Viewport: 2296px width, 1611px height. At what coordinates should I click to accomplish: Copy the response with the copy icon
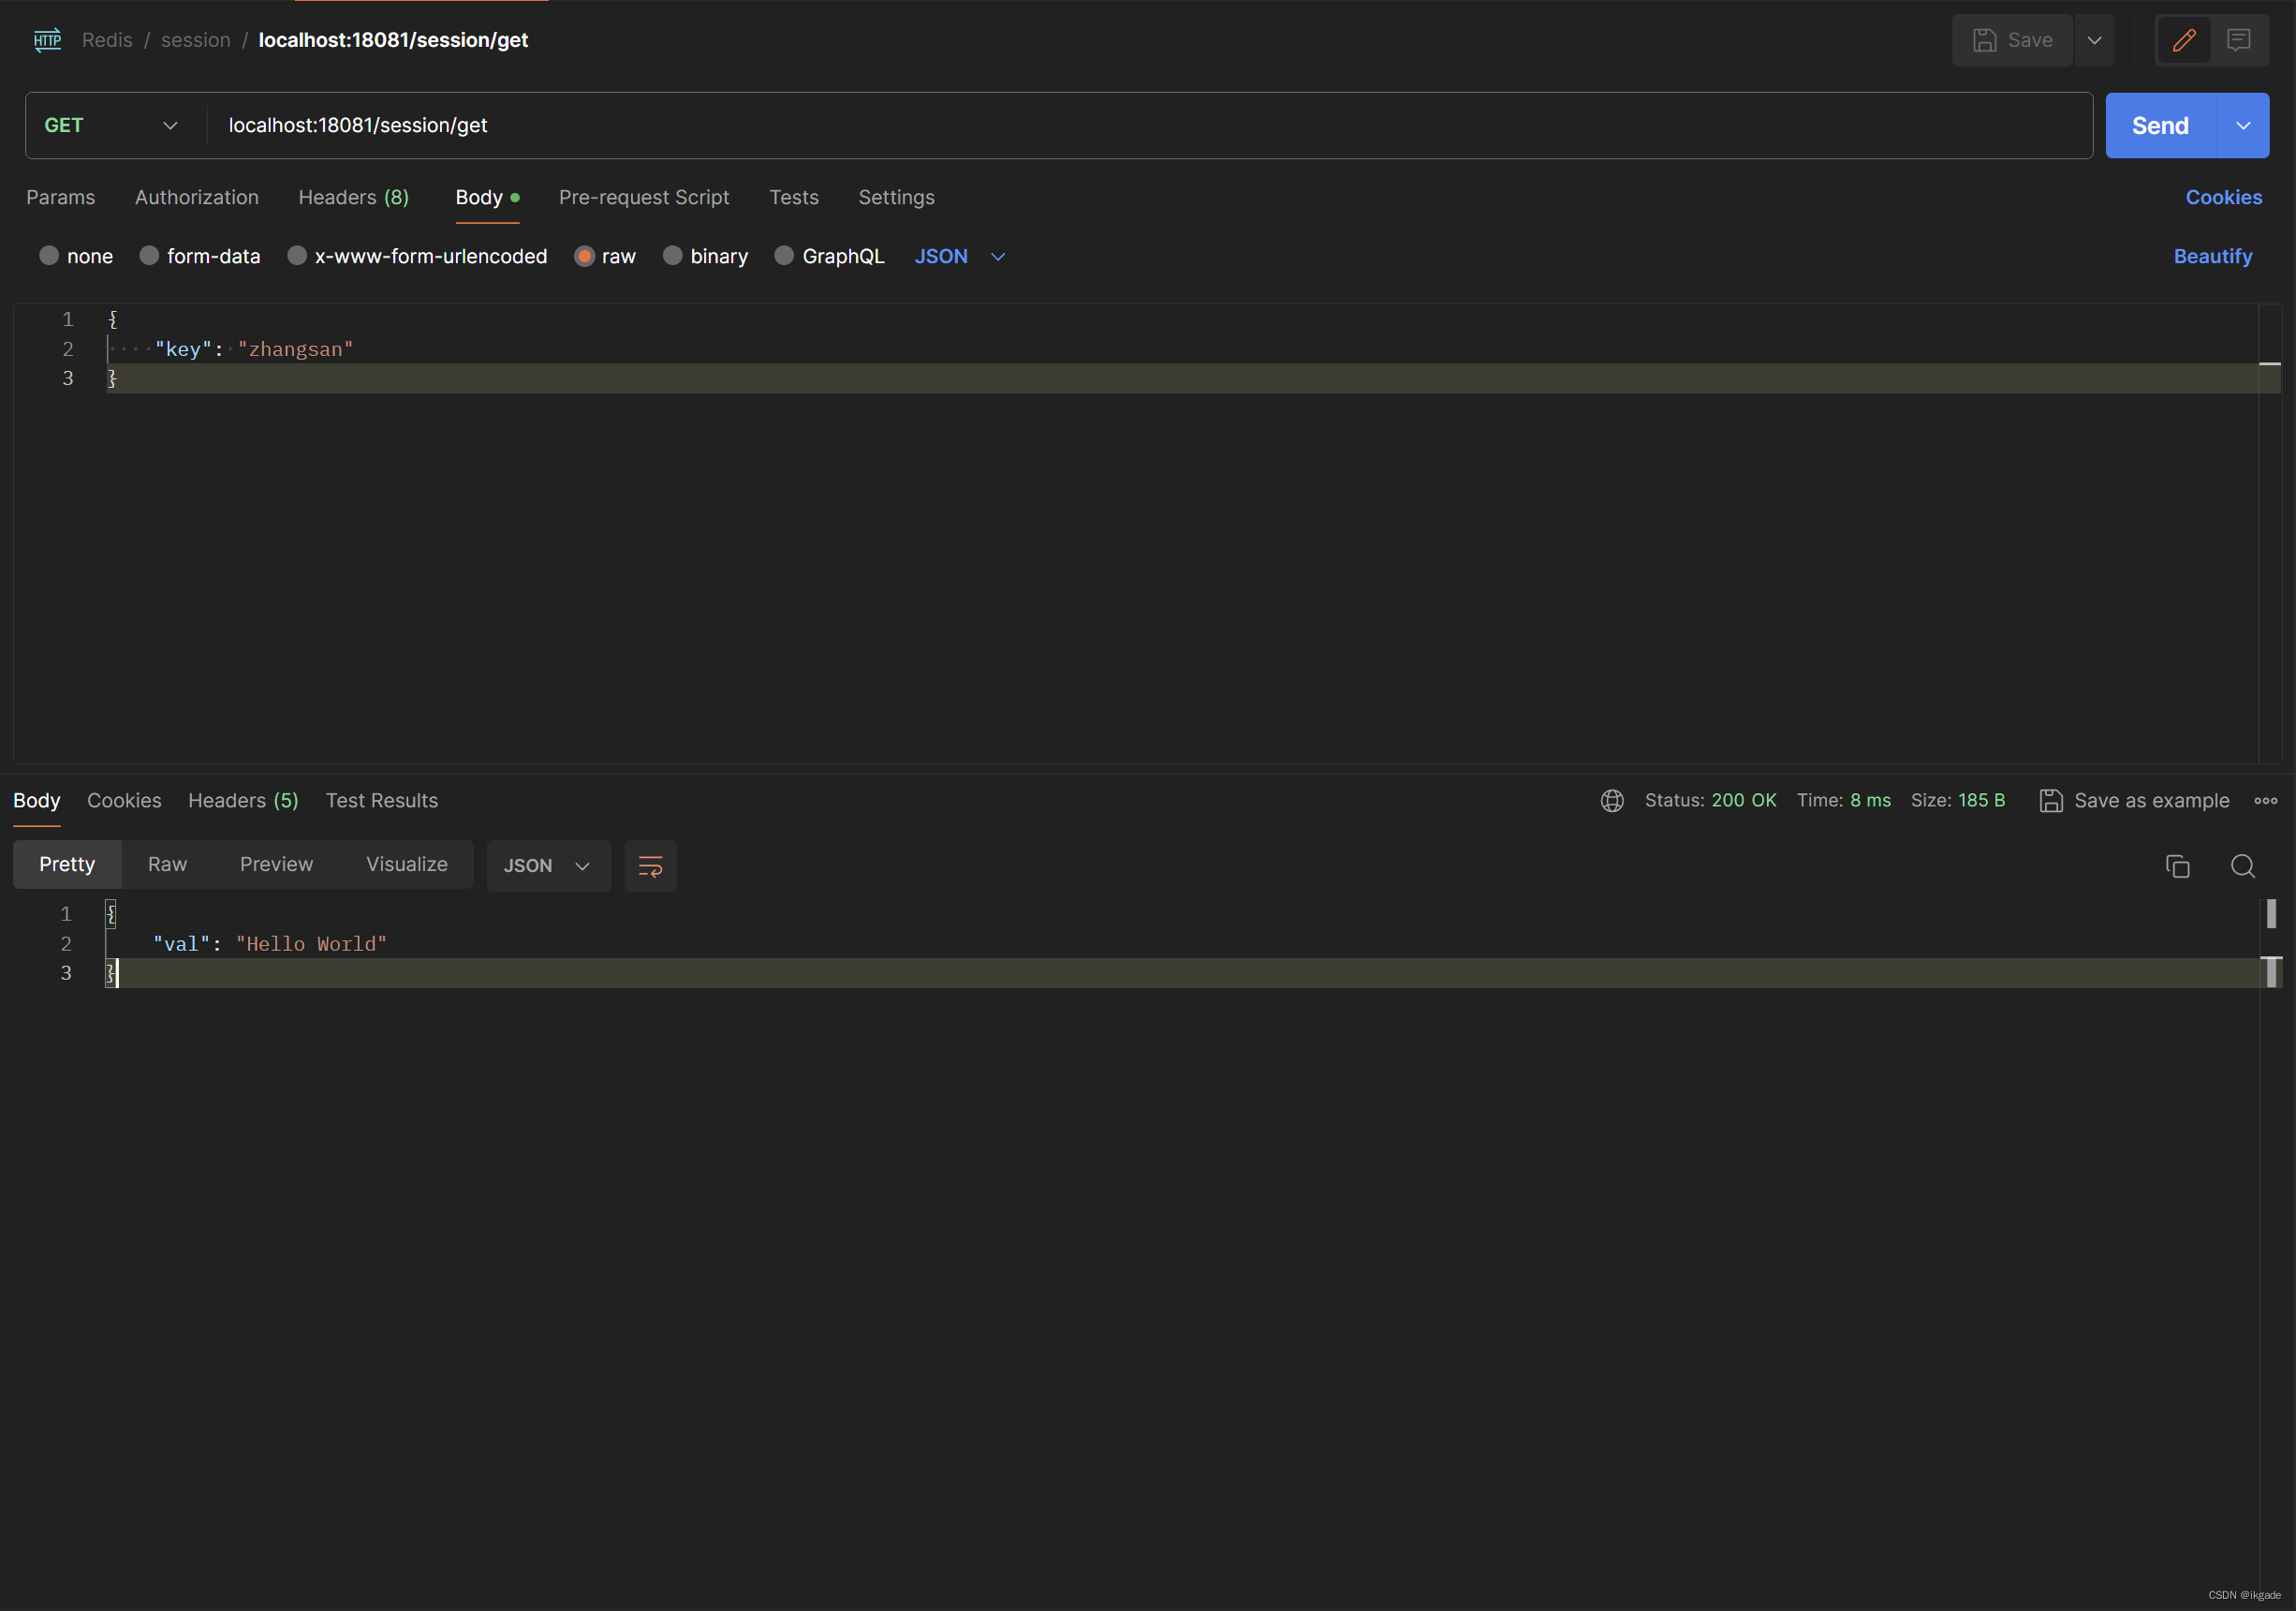(2177, 866)
